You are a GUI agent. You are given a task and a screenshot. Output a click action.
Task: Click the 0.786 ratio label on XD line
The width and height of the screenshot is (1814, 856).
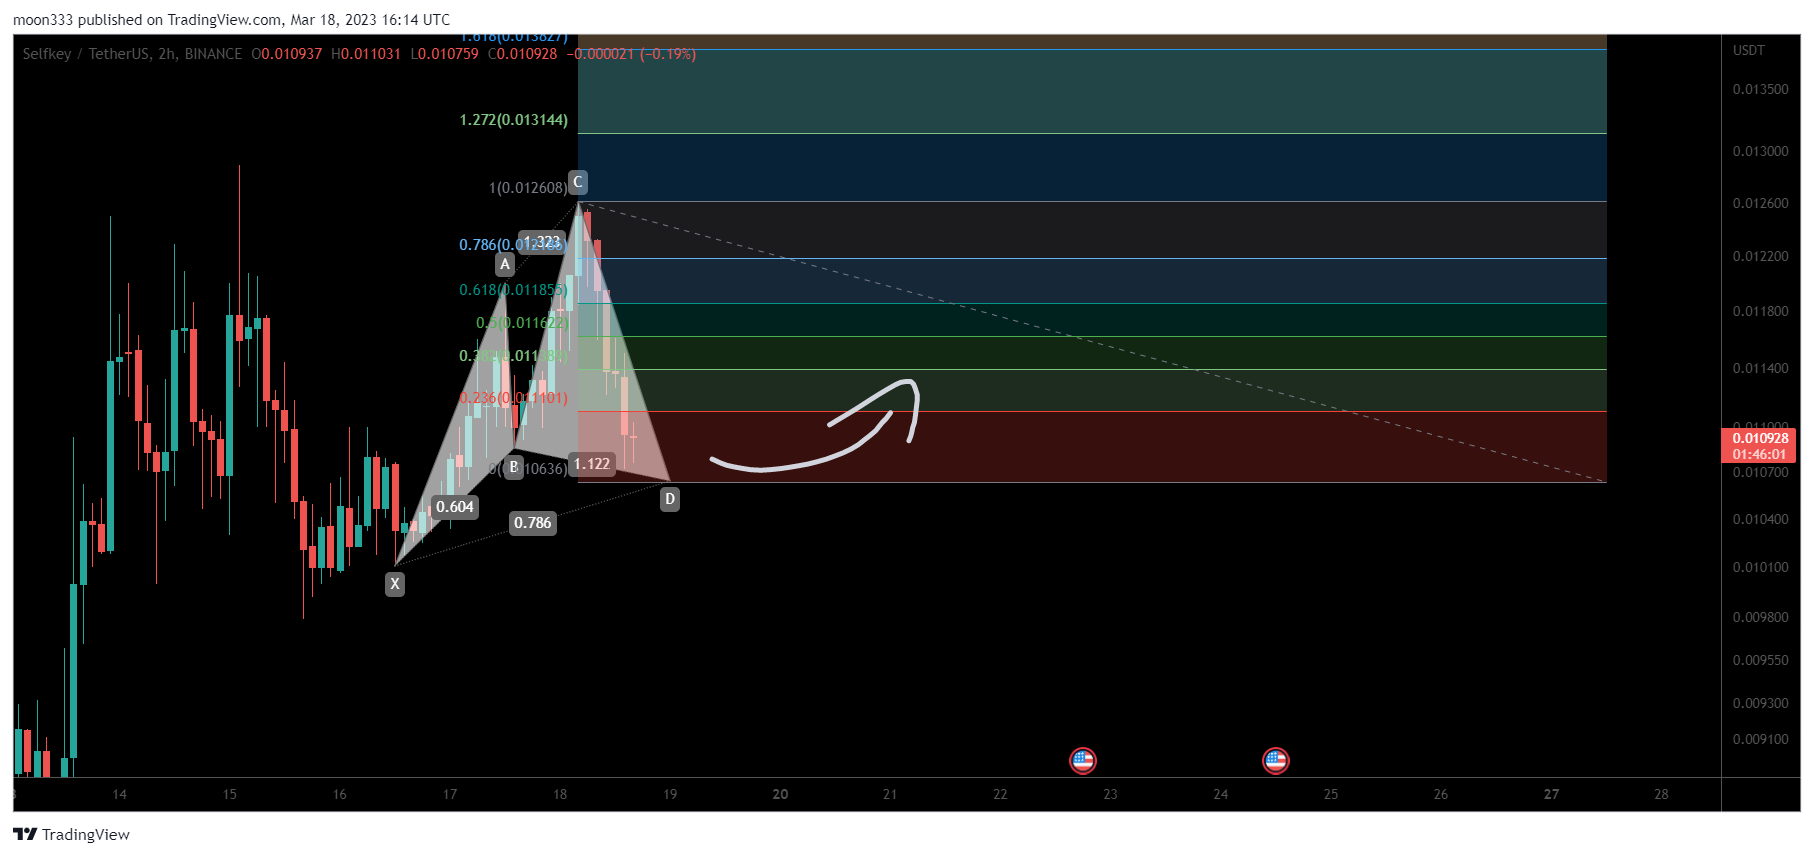click(x=533, y=523)
